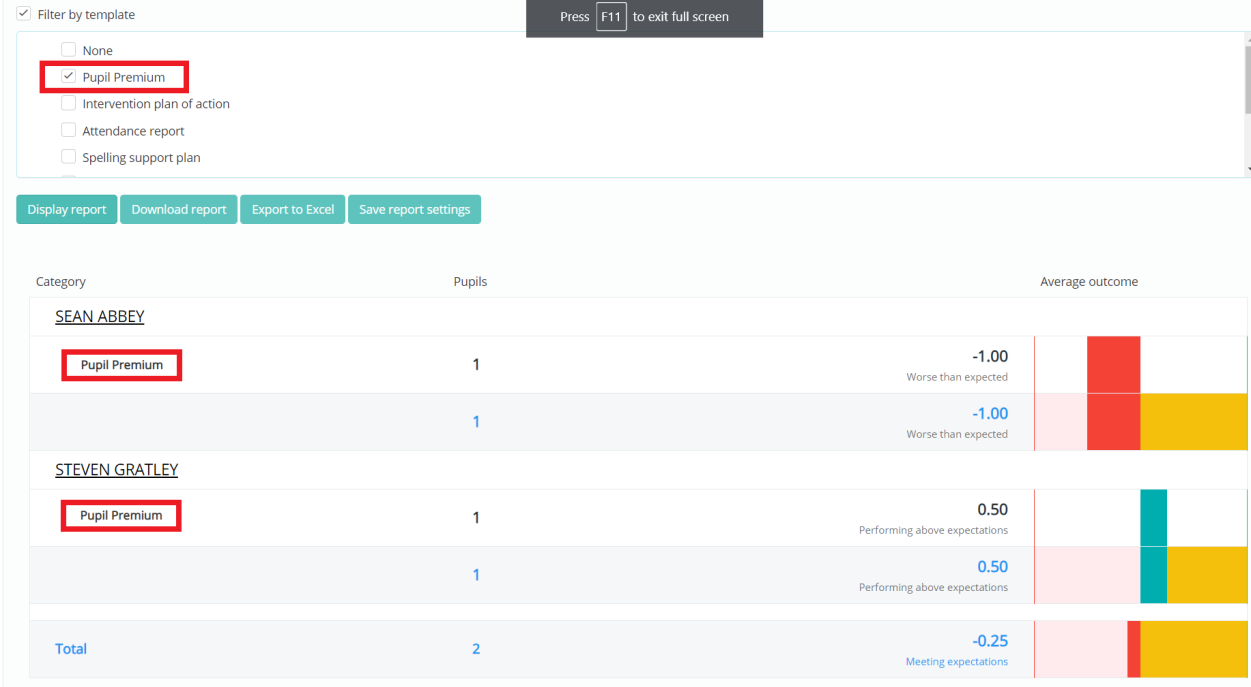
Task: Export the report to Excel
Action: 293,209
